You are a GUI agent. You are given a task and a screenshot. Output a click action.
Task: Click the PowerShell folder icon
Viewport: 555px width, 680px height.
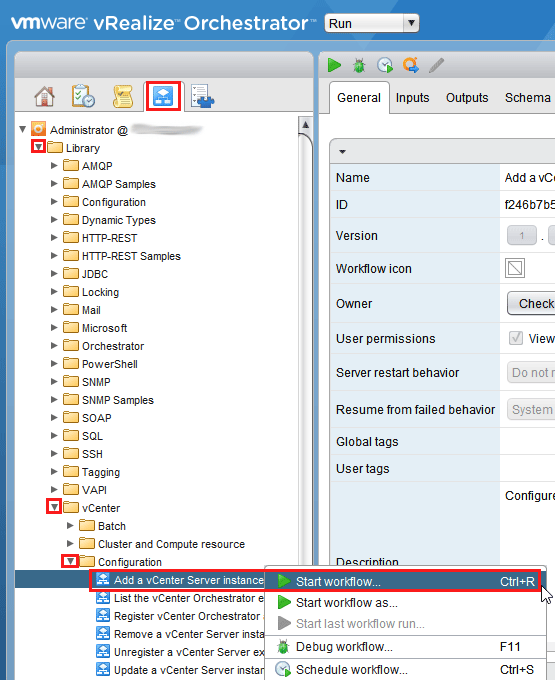coord(71,363)
